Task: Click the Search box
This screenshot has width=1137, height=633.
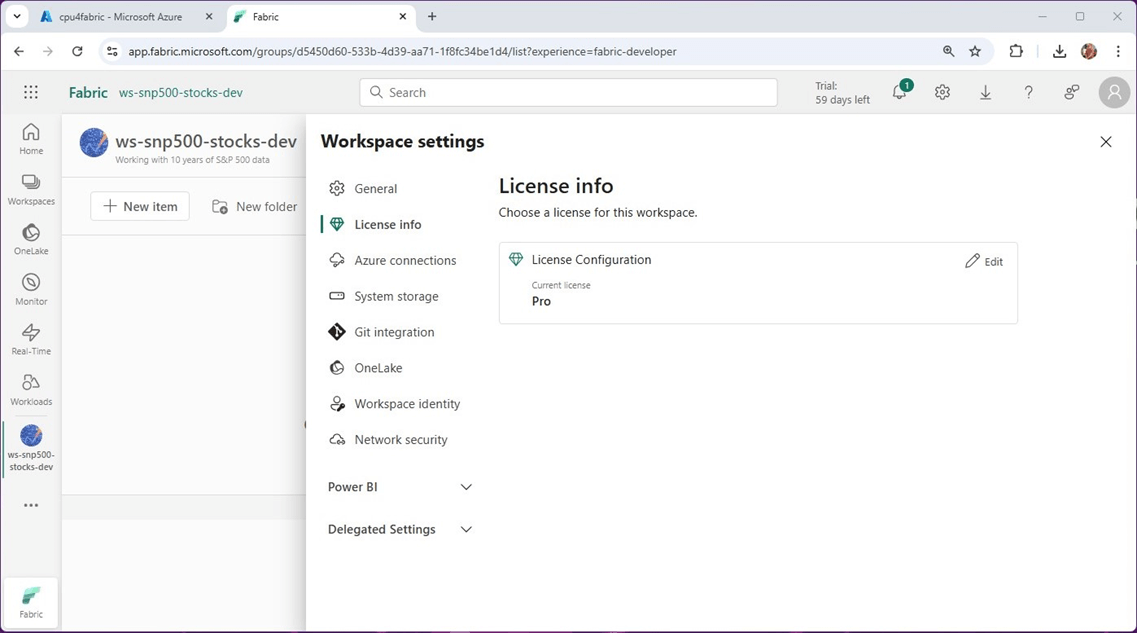Action: click(x=568, y=92)
